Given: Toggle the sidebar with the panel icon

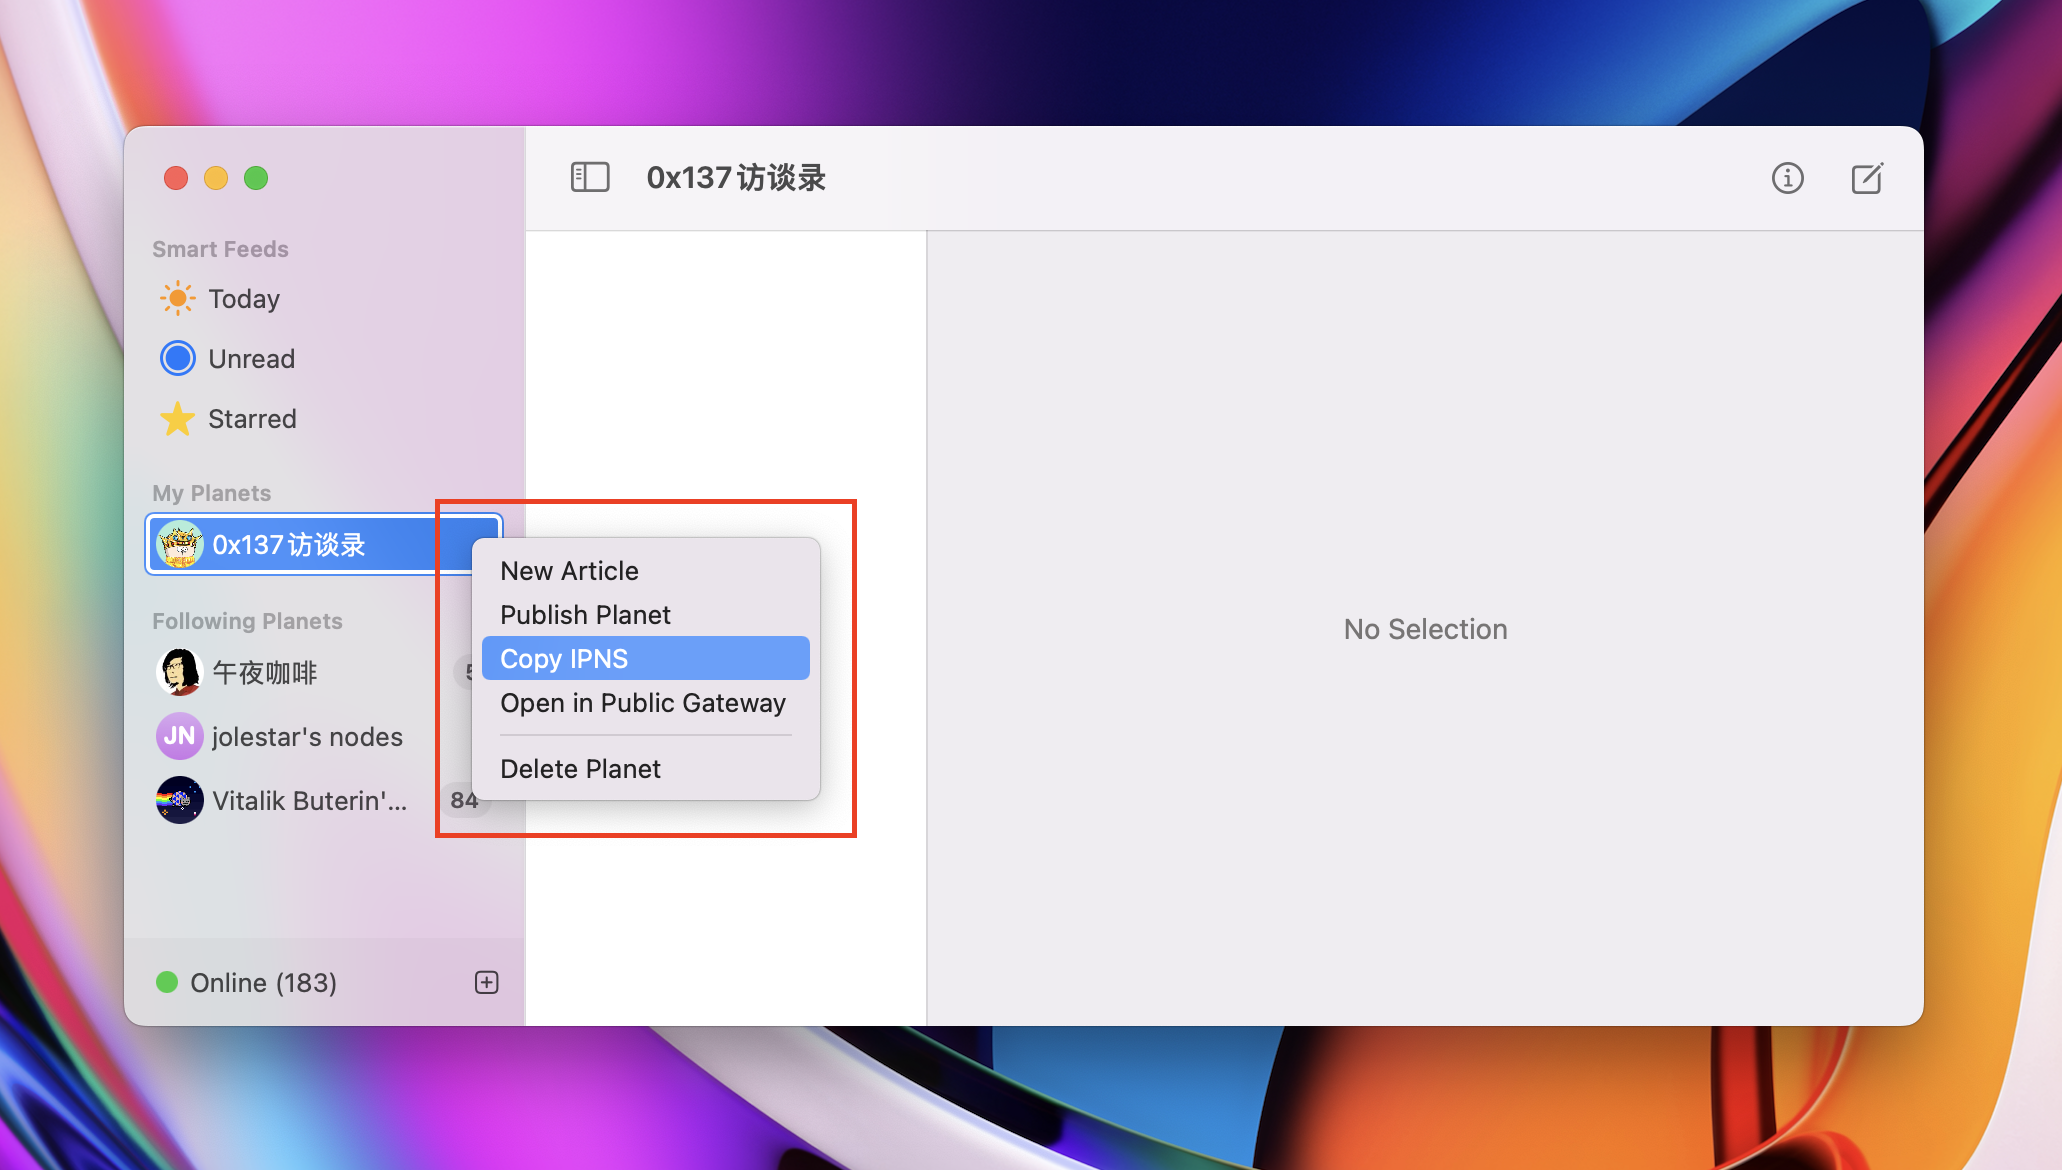Looking at the screenshot, I should tap(590, 178).
